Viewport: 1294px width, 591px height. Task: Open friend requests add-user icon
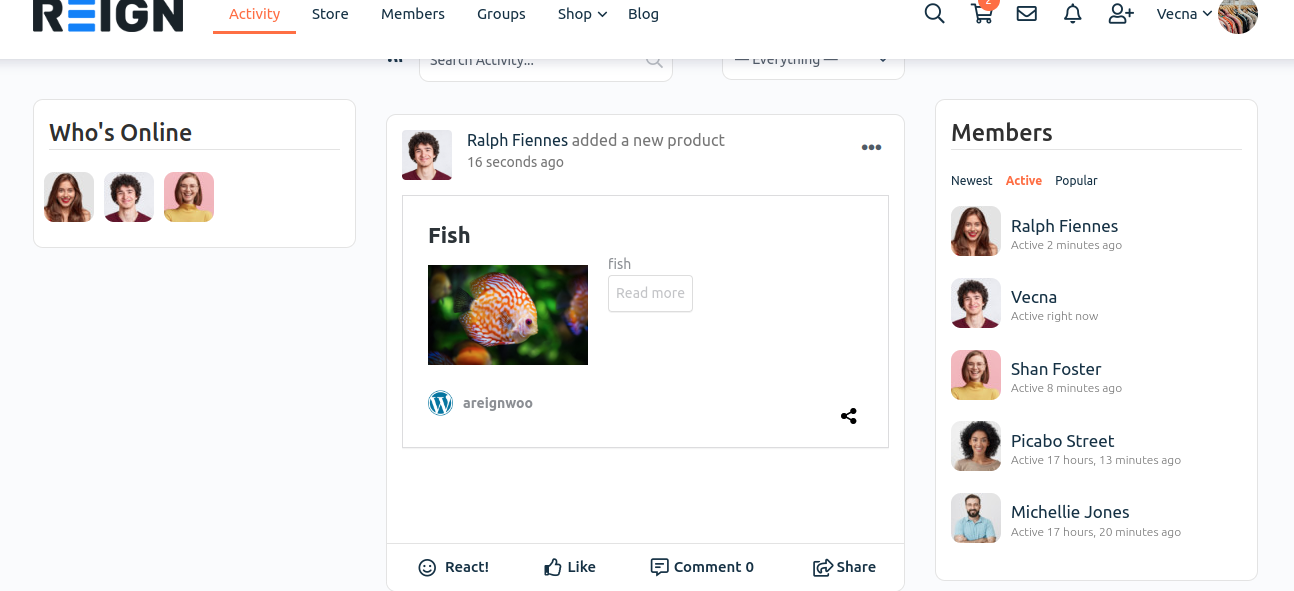coord(1121,14)
